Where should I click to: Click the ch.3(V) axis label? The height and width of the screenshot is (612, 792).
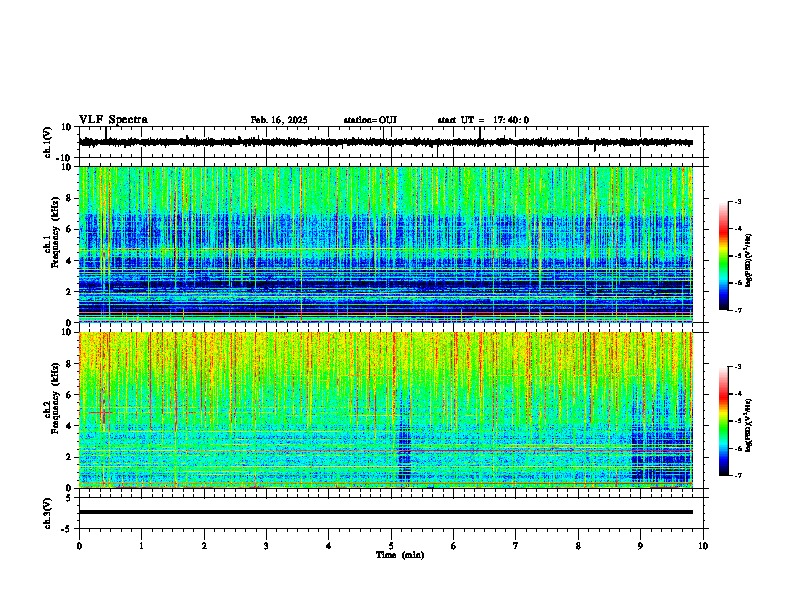click(48, 513)
